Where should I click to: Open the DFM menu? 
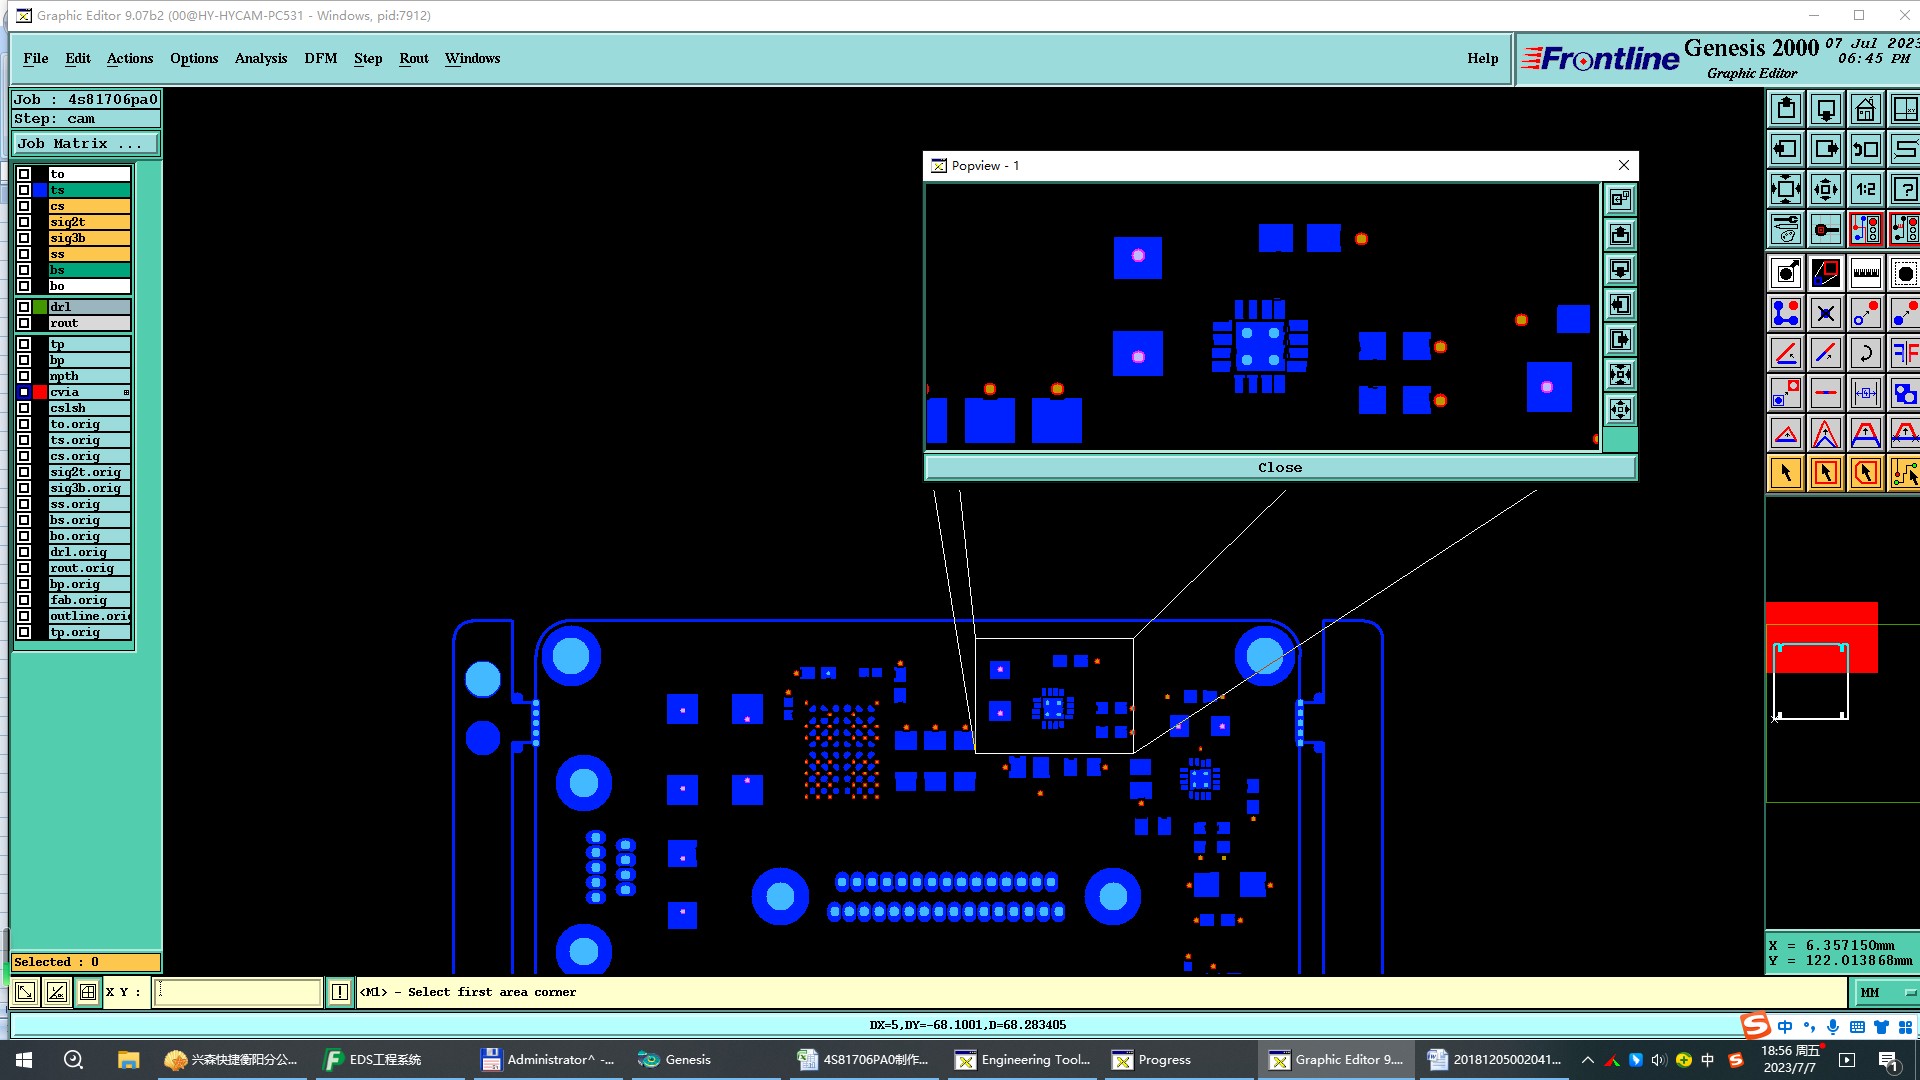[320, 58]
